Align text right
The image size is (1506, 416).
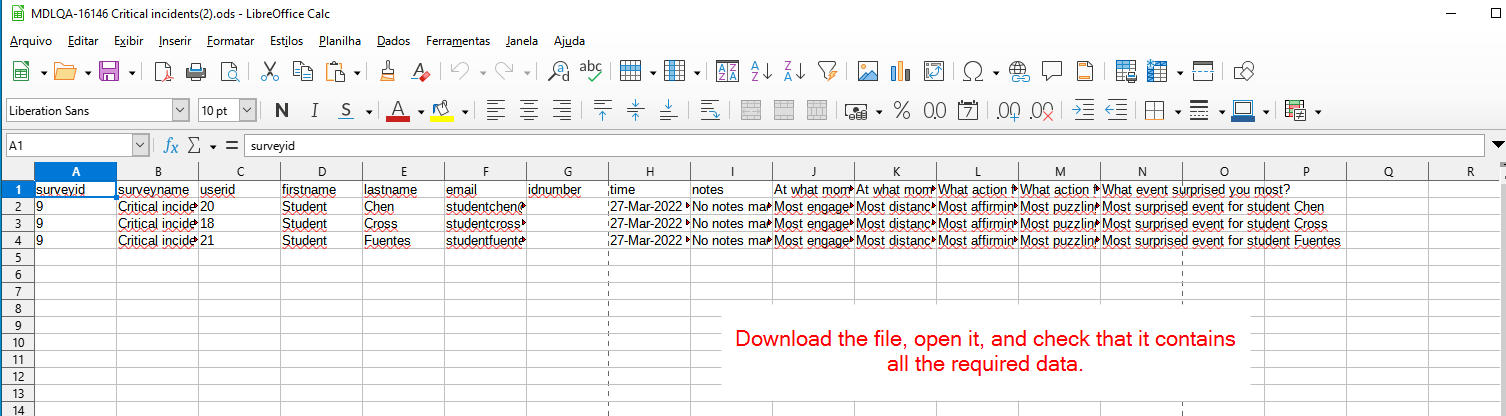(562, 110)
